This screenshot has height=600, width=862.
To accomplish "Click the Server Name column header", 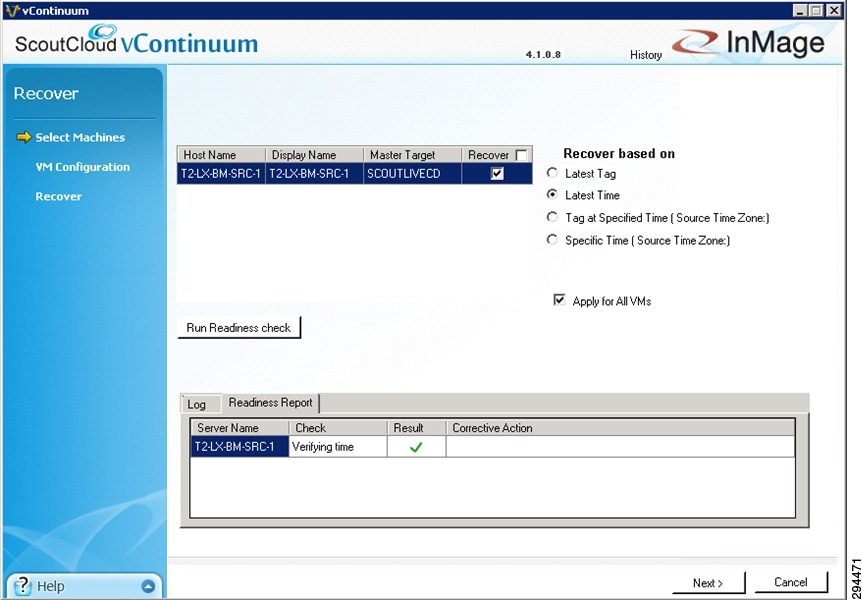I will tap(240, 428).
